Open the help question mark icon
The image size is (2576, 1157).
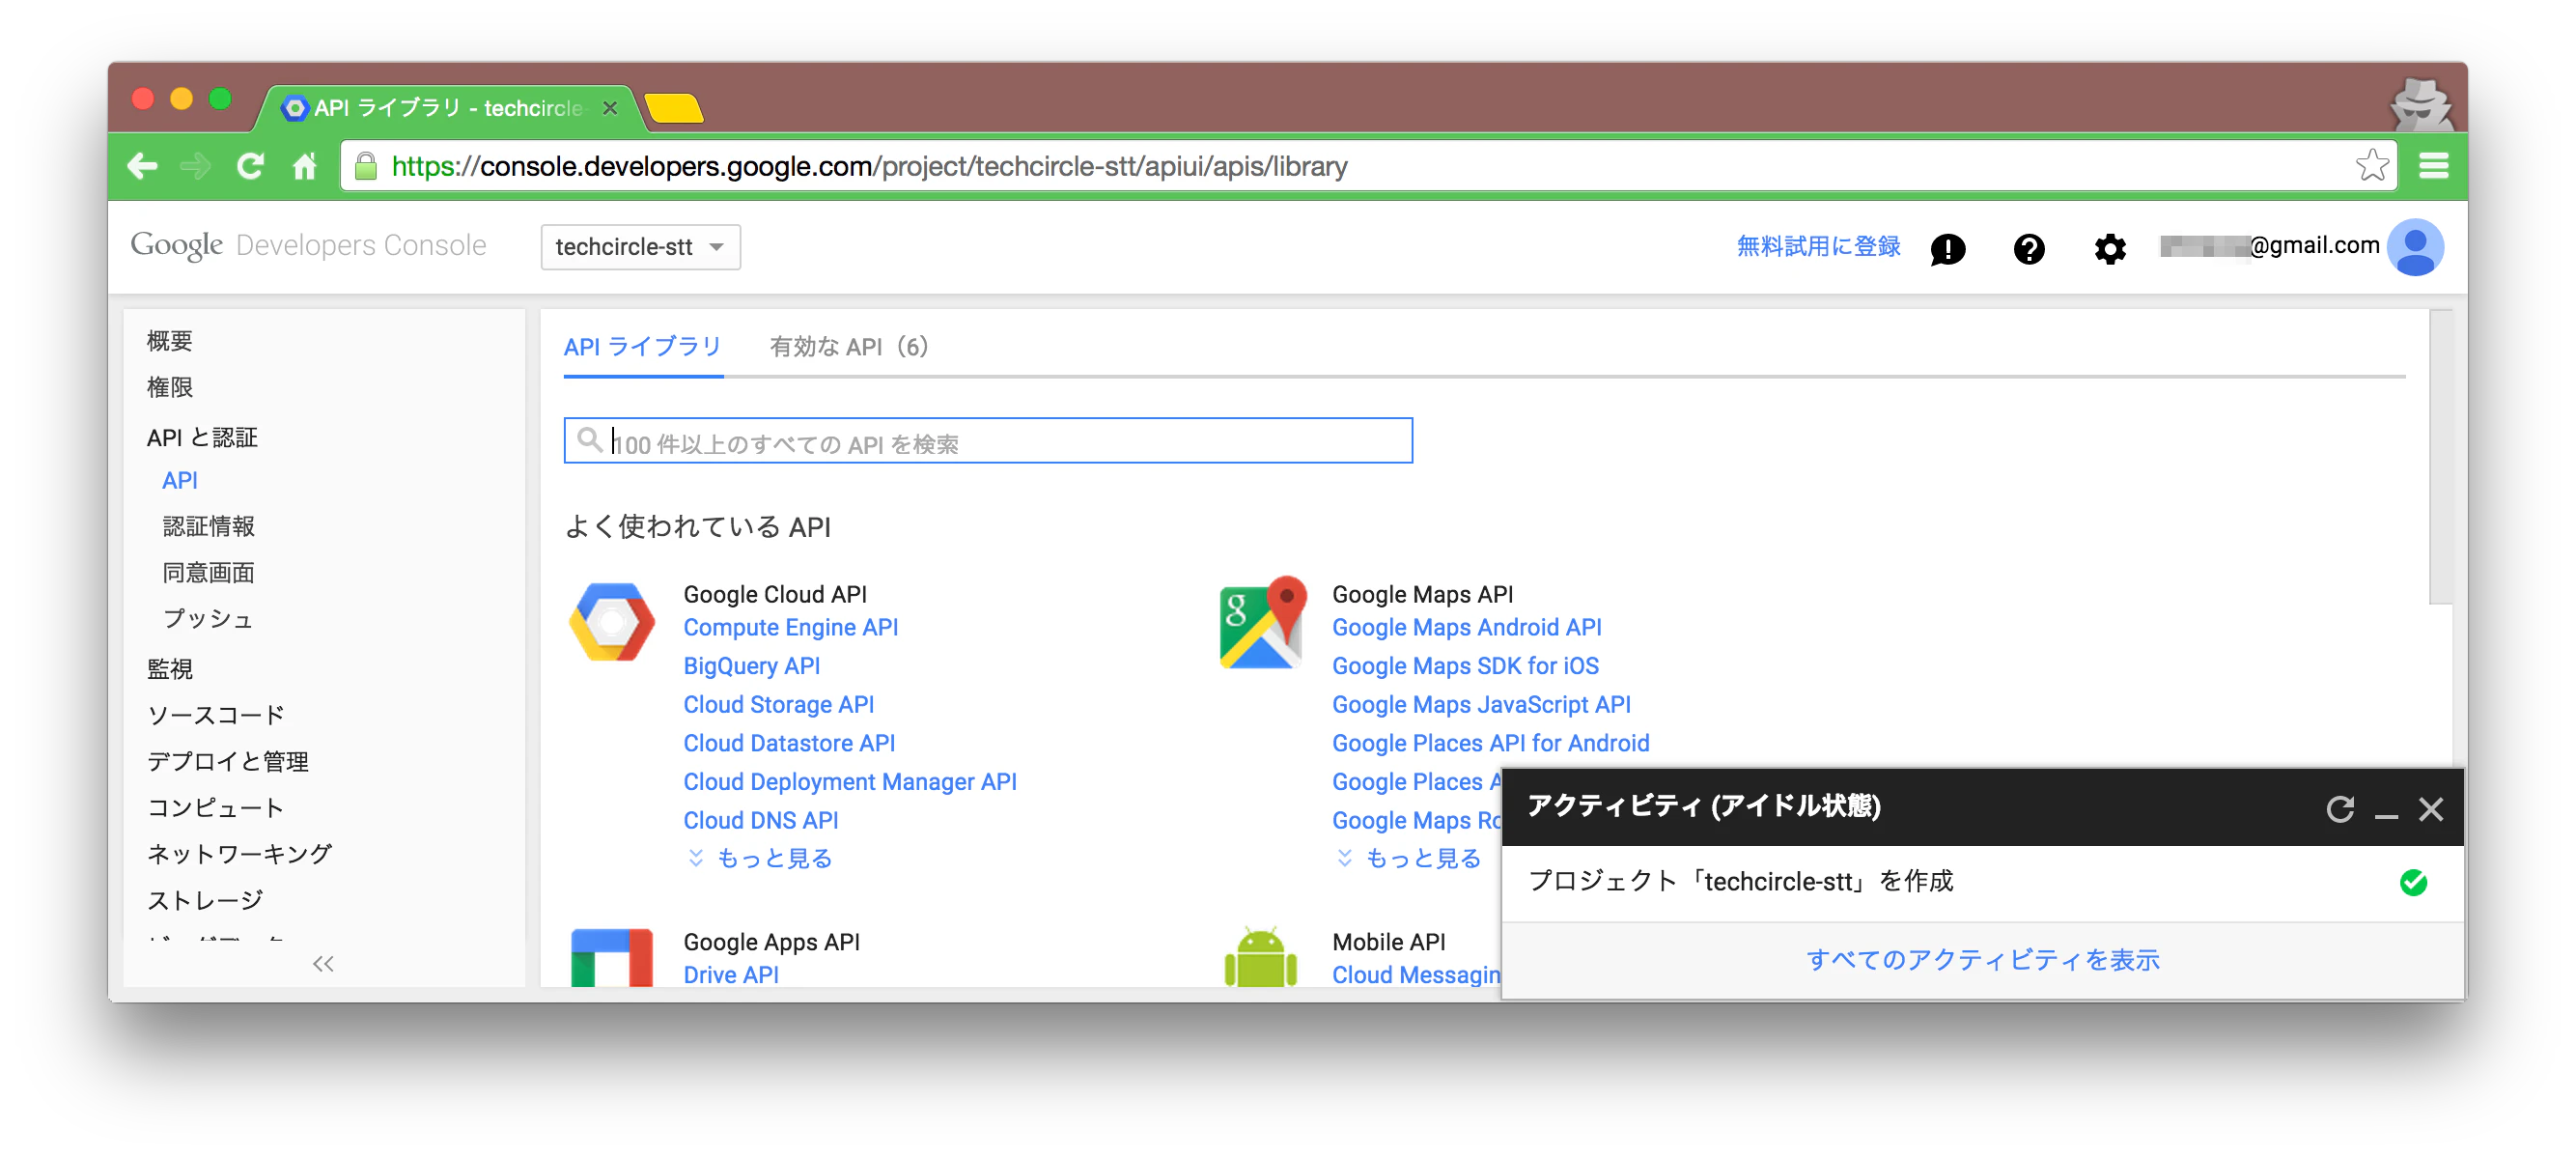[2028, 248]
